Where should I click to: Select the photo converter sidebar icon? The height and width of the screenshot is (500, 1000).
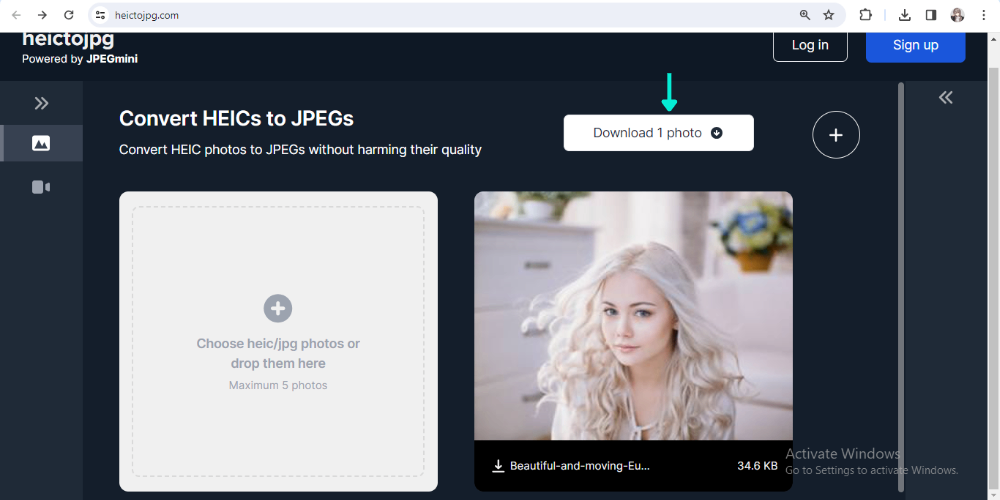[x=41, y=143]
